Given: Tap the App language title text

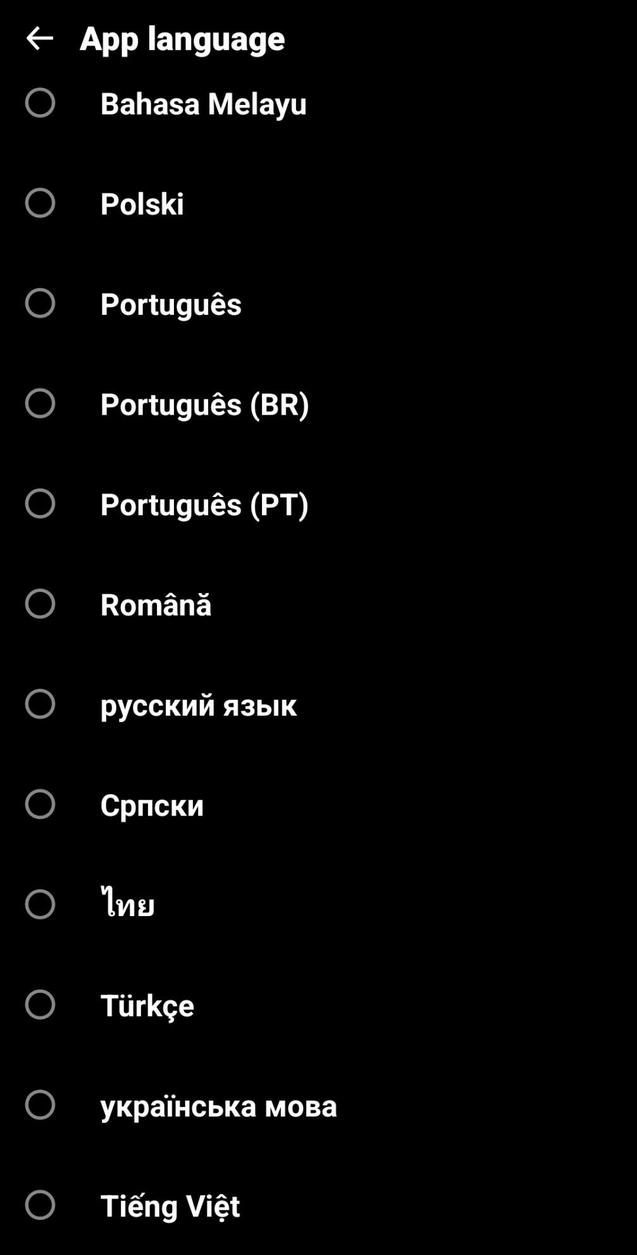Looking at the screenshot, I should pos(183,38).
